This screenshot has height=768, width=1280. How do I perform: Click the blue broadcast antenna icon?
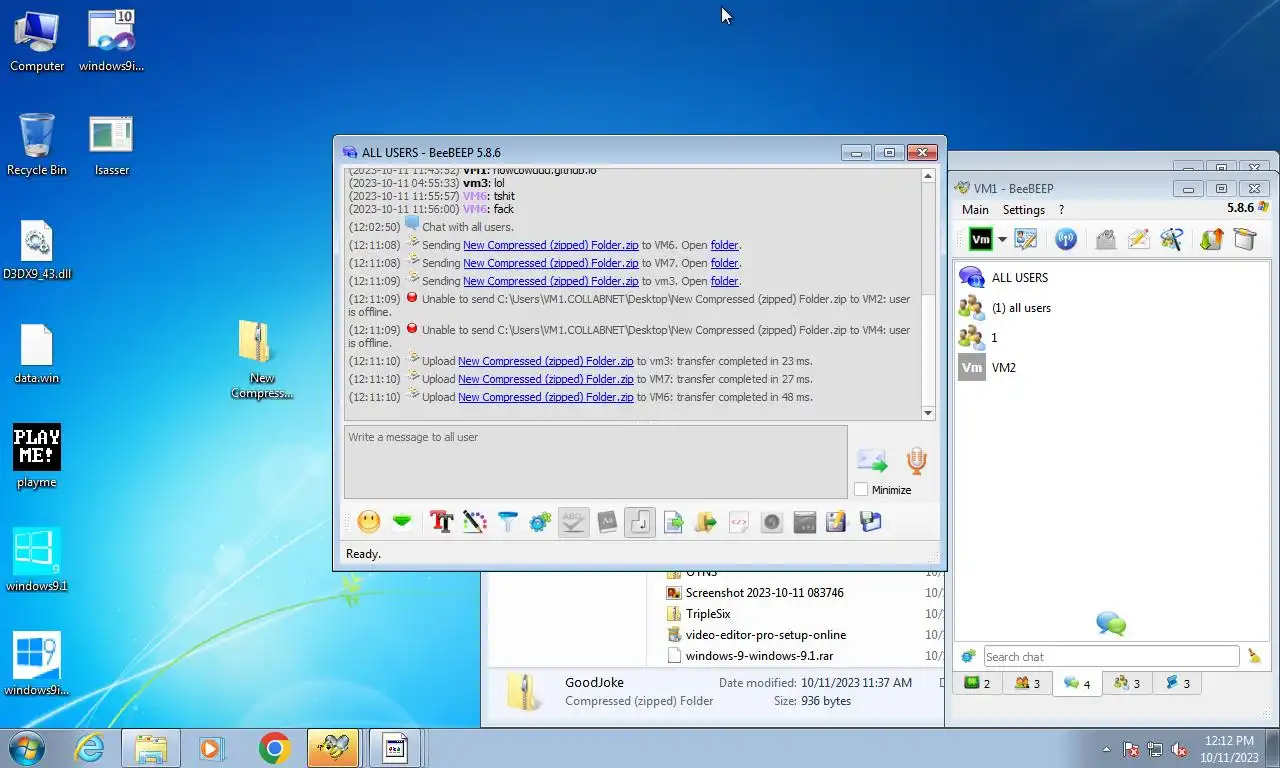(x=1066, y=239)
